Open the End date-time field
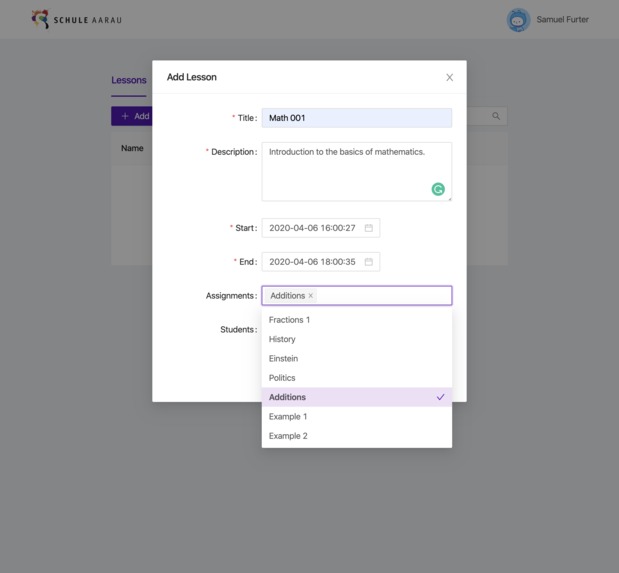This screenshot has height=573, width=619. 321,262
